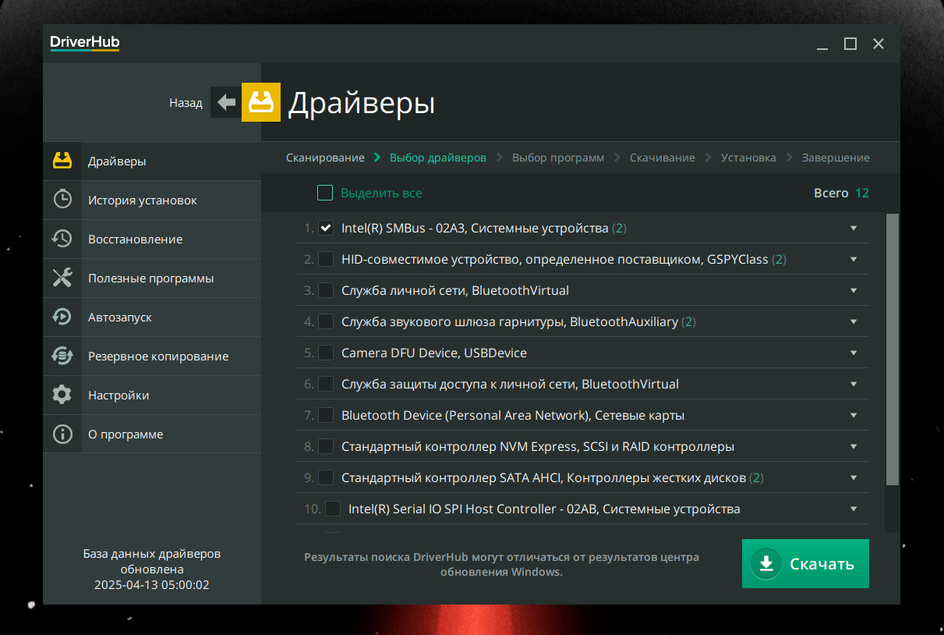Click database update date 2025-04-13 05:00:02
Viewport: 944px width, 635px height.
pos(152,584)
